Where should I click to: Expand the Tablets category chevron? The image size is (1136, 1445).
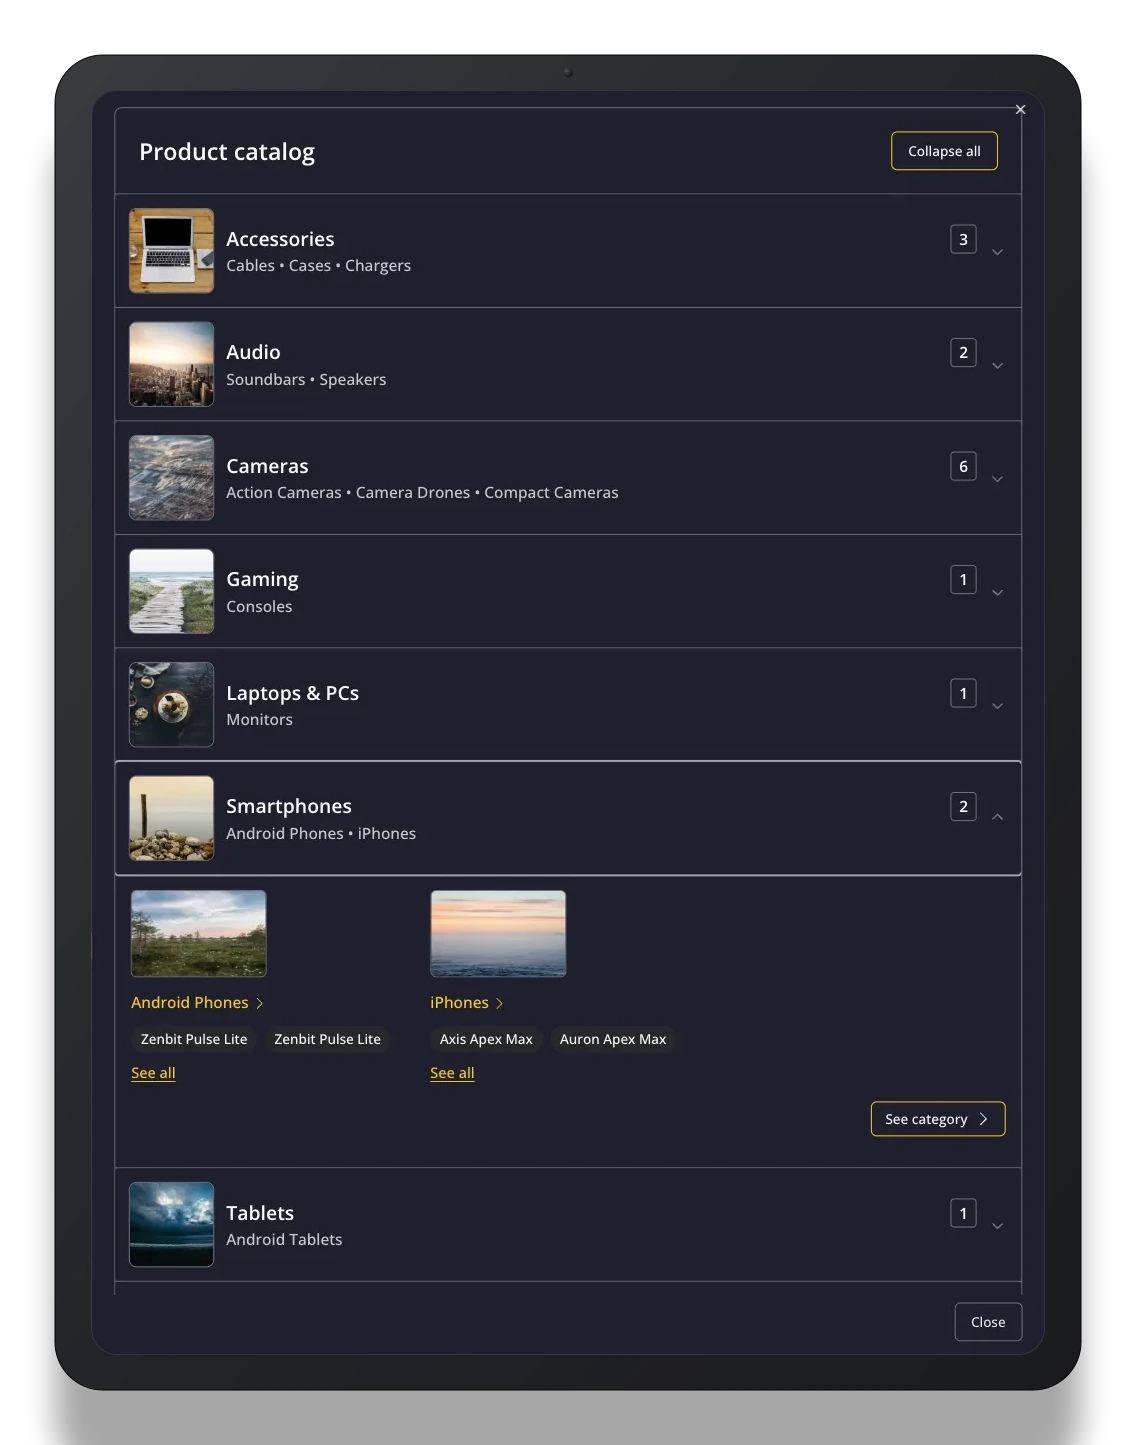coord(997,1226)
